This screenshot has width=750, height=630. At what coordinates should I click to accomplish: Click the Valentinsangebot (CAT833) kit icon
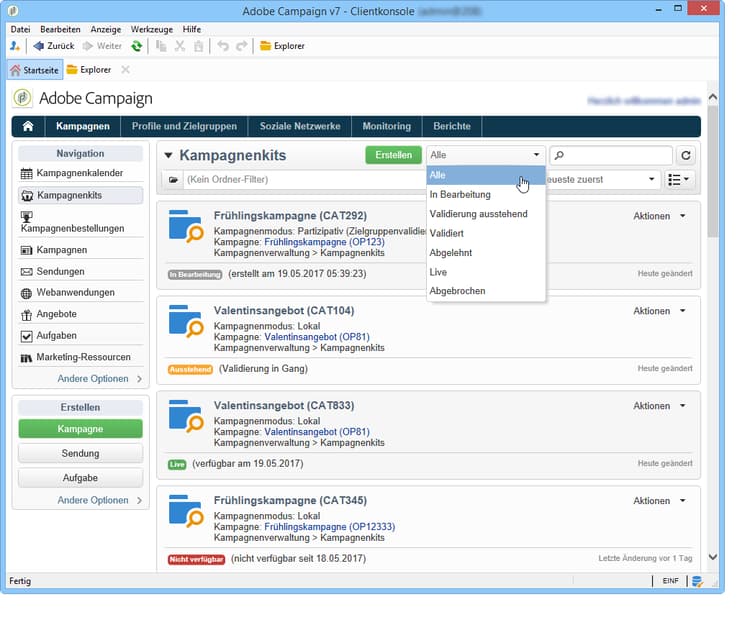coord(186,416)
